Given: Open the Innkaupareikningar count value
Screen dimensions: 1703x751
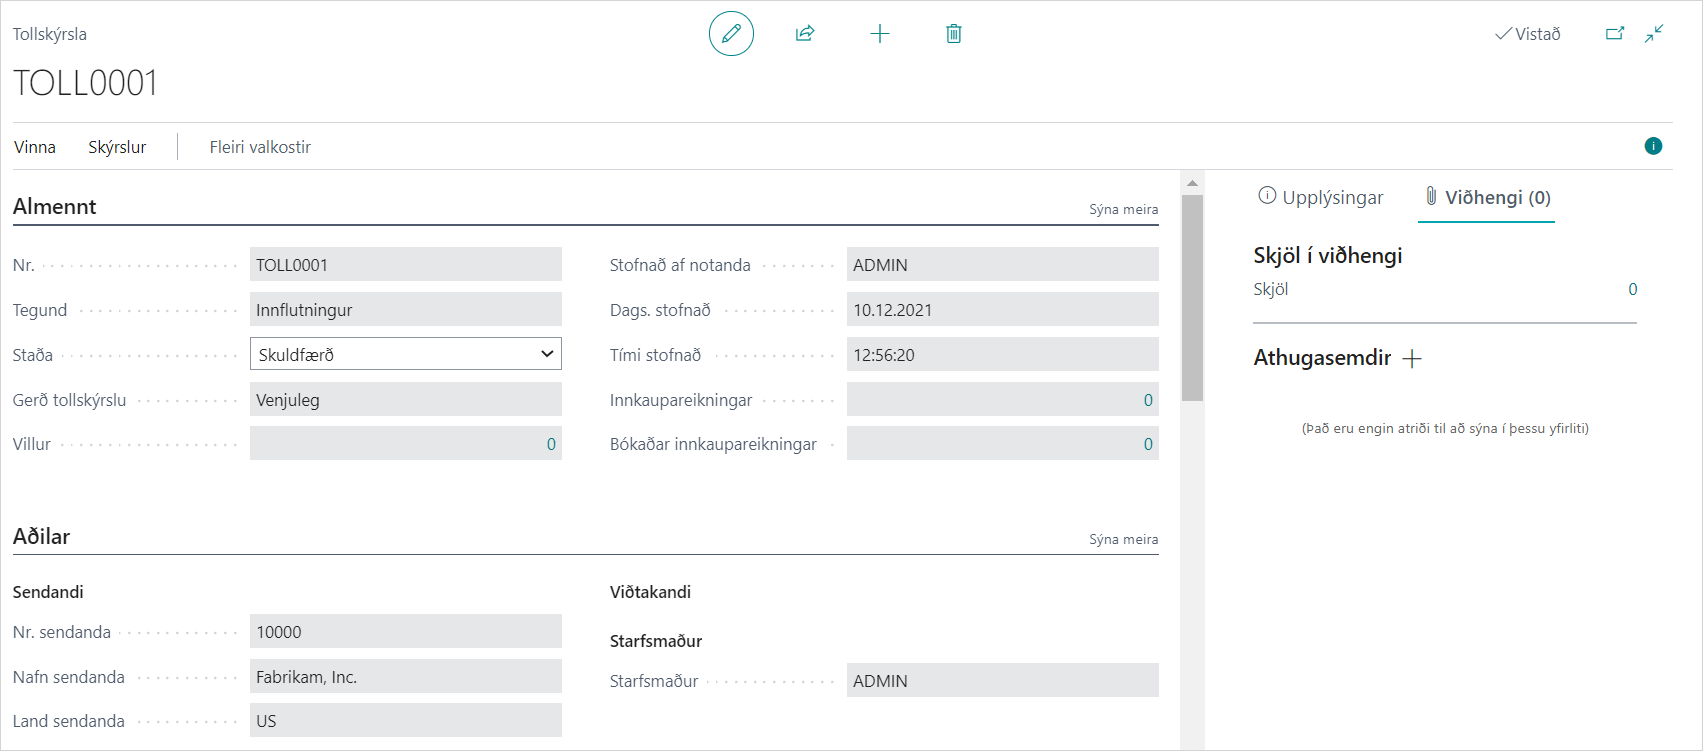Looking at the screenshot, I should 1148,400.
